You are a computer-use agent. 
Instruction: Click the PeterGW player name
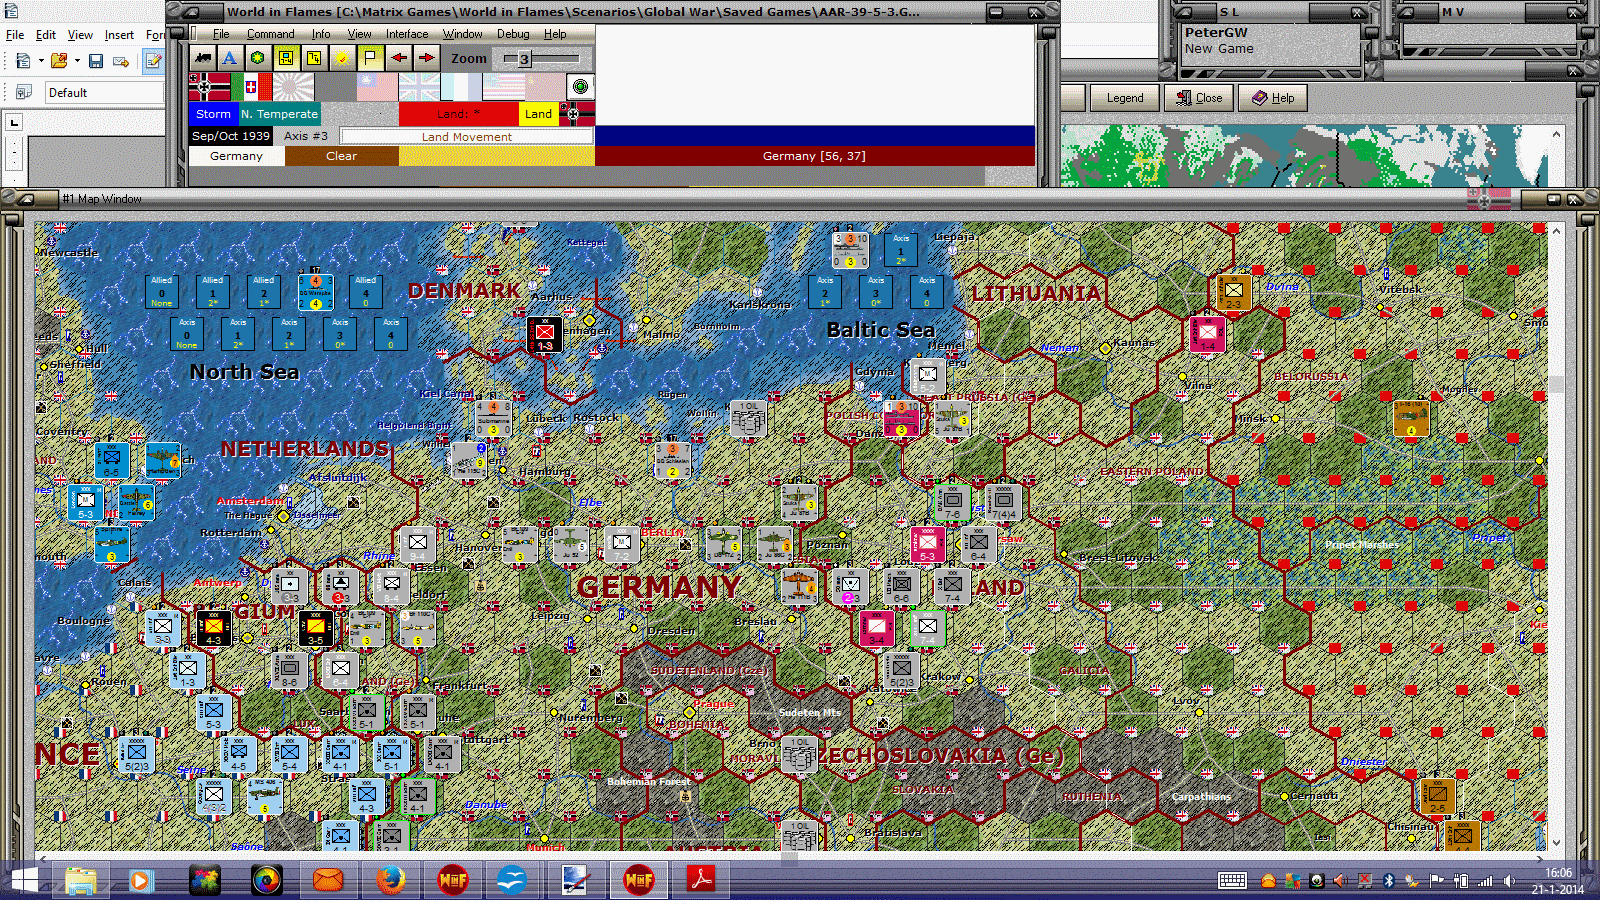coord(1216,32)
